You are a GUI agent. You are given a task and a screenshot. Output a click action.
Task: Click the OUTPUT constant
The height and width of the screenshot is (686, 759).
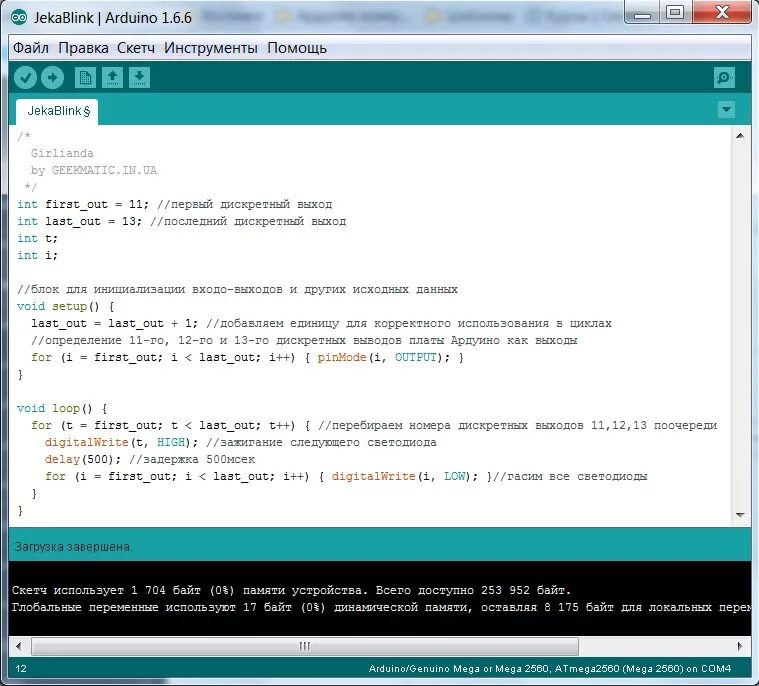click(x=416, y=357)
